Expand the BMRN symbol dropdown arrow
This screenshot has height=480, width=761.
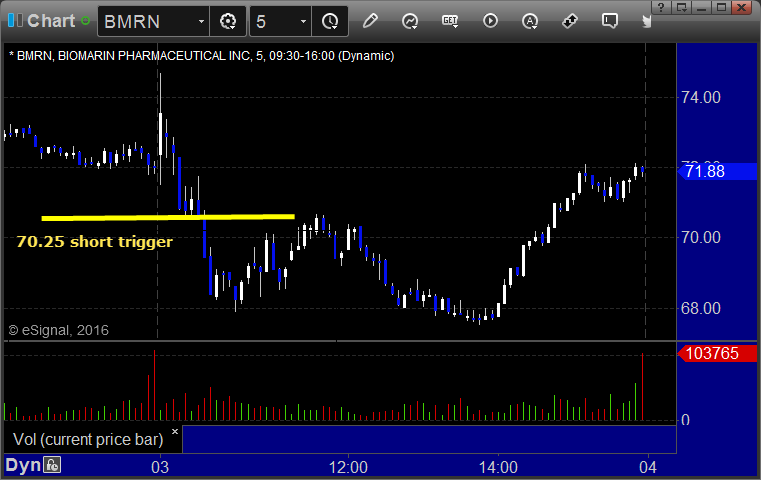click(201, 21)
